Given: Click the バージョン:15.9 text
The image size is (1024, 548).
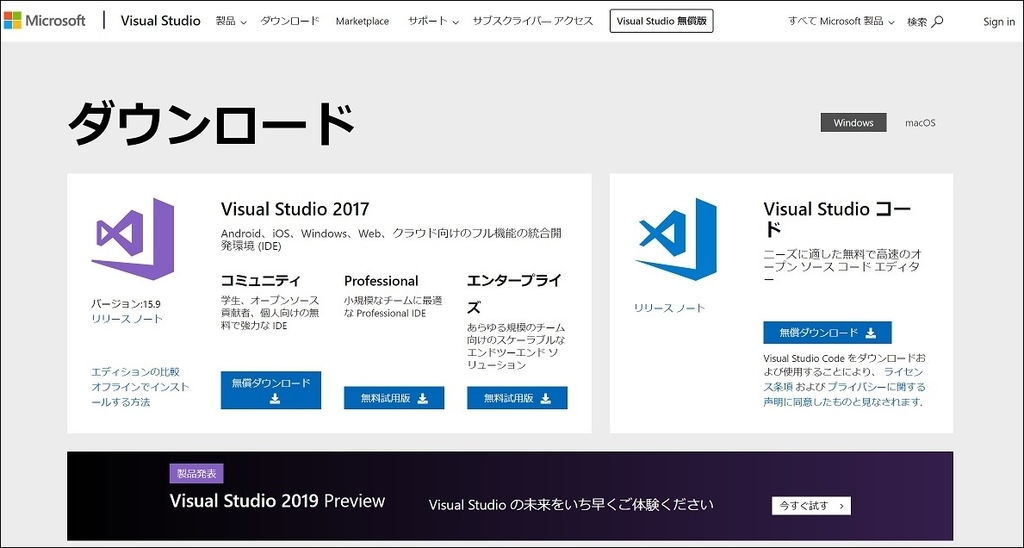Looking at the screenshot, I should (x=126, y=304).
